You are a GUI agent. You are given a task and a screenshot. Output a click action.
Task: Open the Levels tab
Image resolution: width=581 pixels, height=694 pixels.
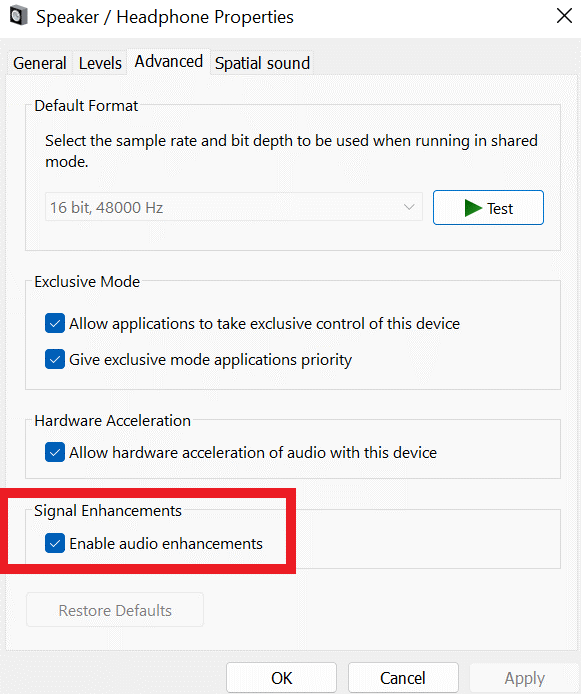(100, 63)
